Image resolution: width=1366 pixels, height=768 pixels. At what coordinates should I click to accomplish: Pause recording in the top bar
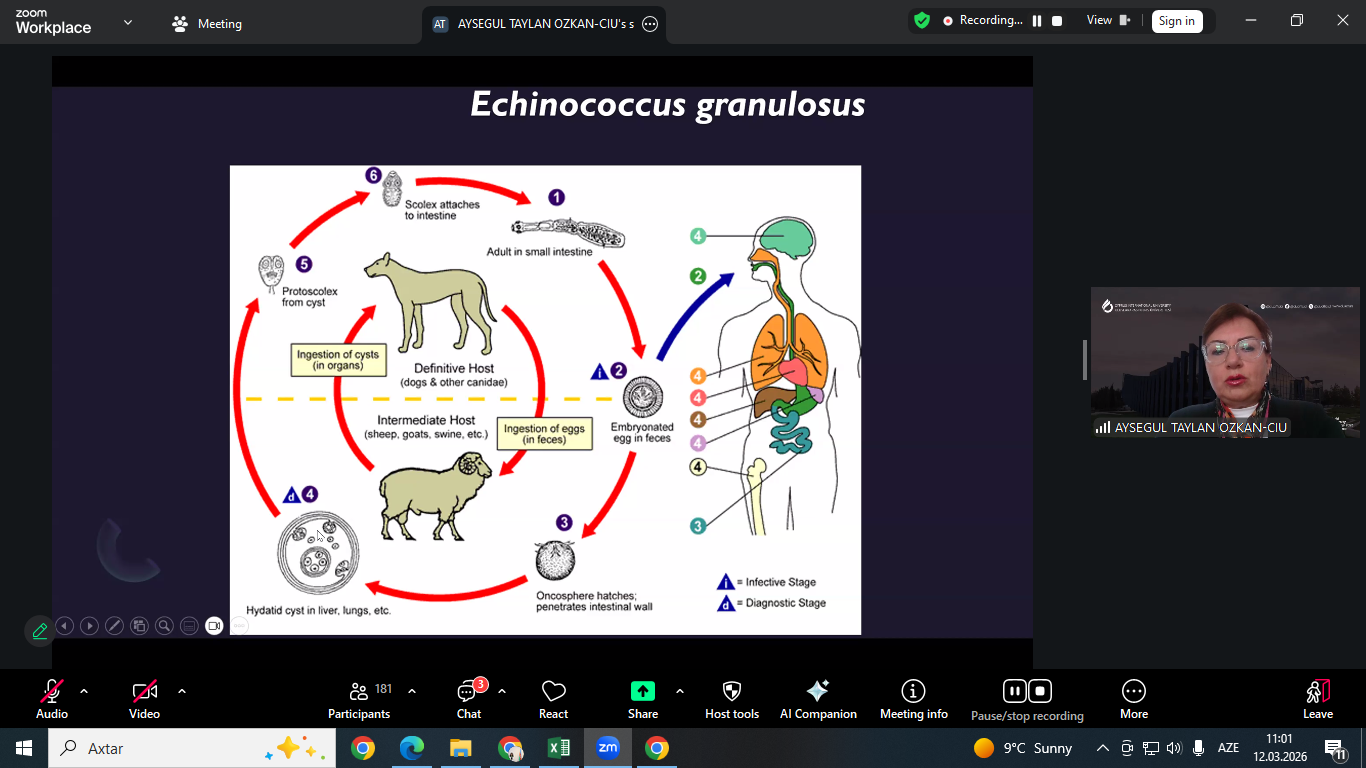[1037, 21]
